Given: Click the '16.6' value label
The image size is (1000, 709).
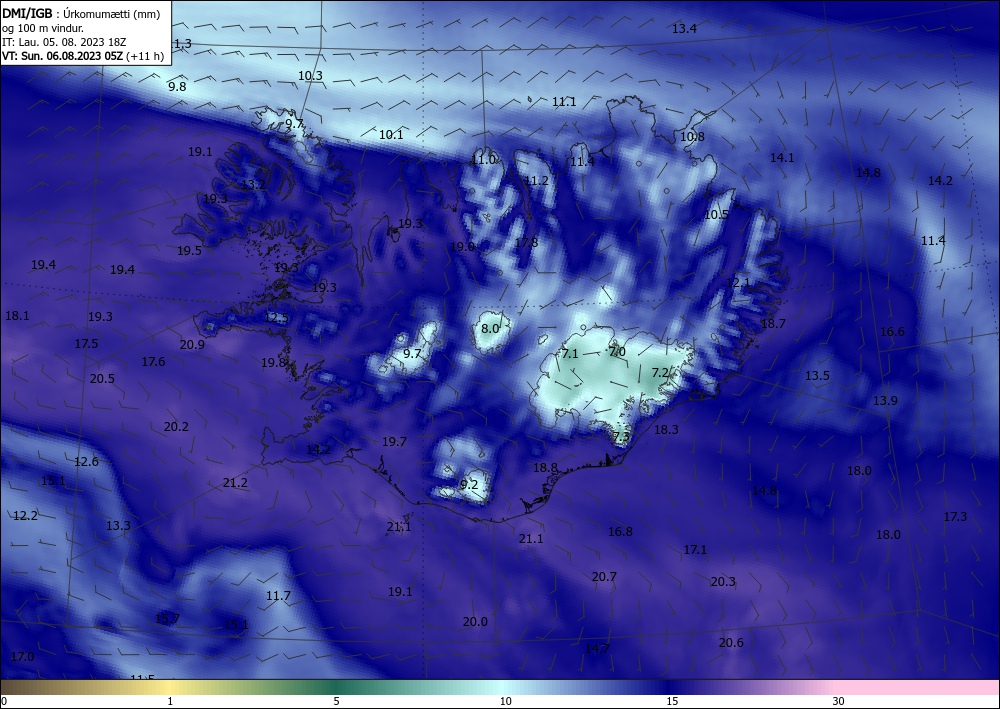Looking at the screenshot, I should (x=892, y=332).
